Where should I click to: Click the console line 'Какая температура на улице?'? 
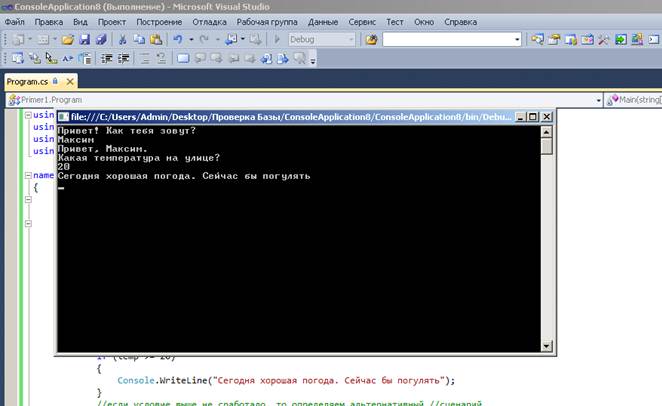point(139,158)
